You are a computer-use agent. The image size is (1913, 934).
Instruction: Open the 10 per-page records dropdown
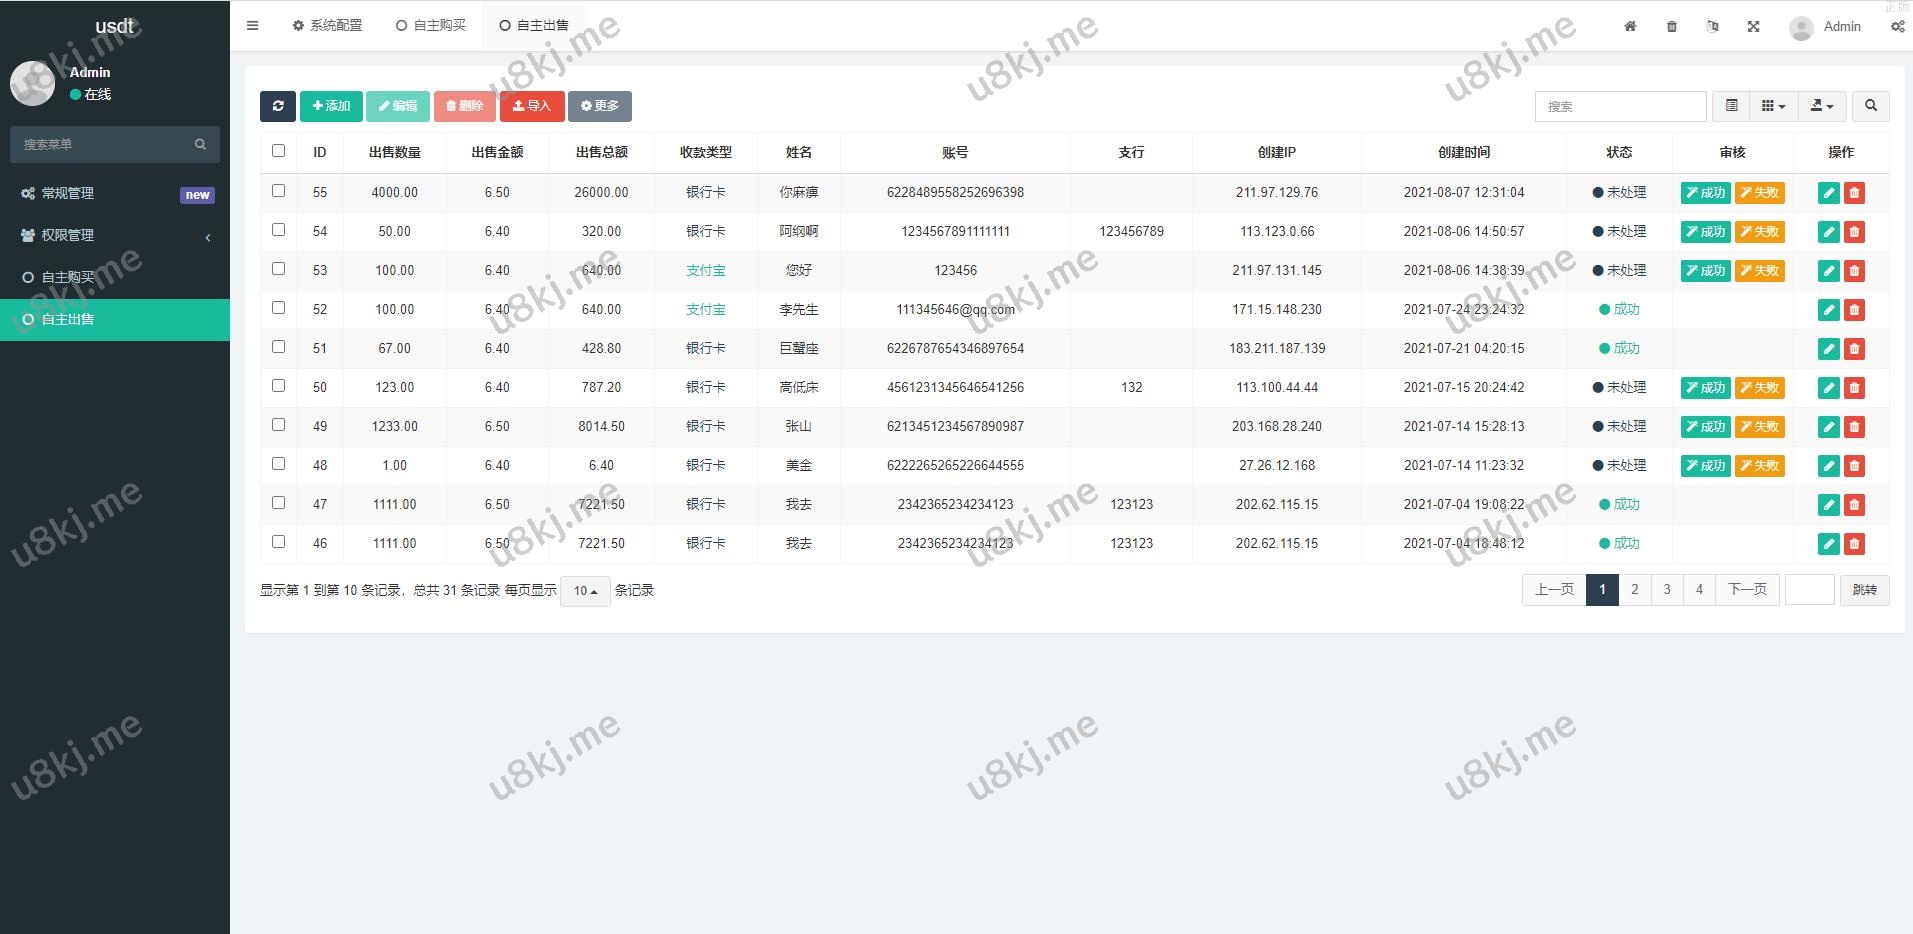click(585, 591)
